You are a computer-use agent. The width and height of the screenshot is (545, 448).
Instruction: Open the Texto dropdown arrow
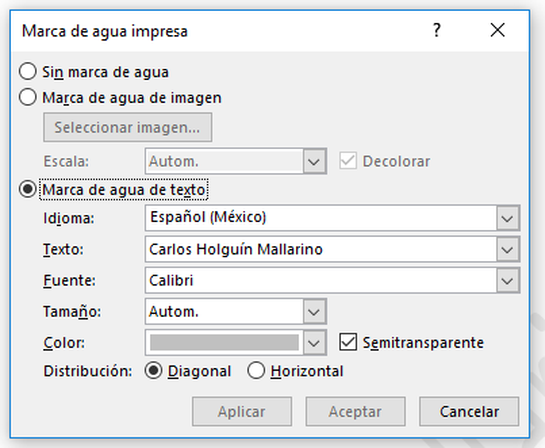tap(507, 250)
